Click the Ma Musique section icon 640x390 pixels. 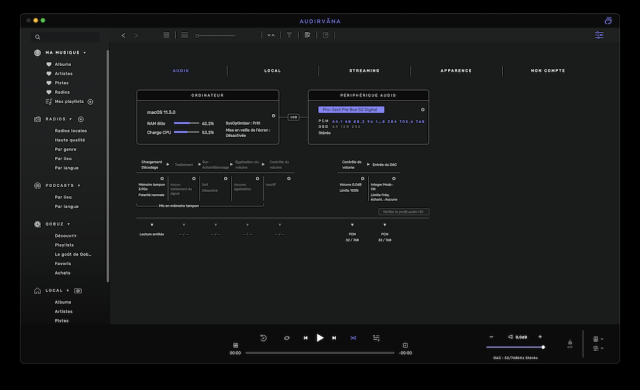point(38,53)
